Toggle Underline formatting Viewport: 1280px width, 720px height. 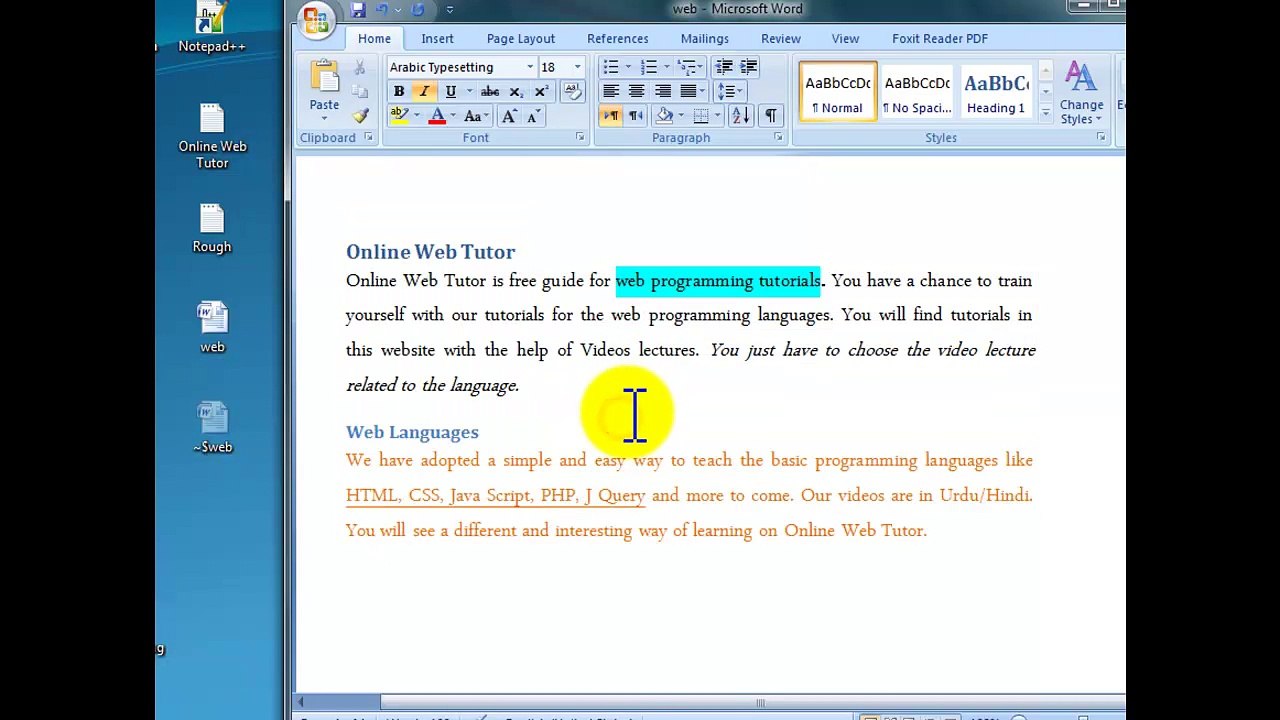[450, 92]
